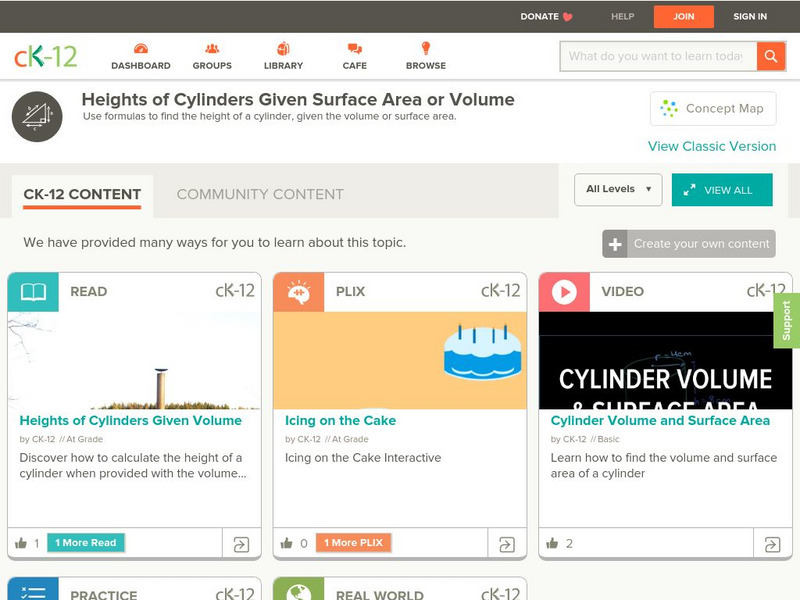This screenshot has height=600, width=800.
Task: Click the PRACTICE card header
Action: (134, 589)
